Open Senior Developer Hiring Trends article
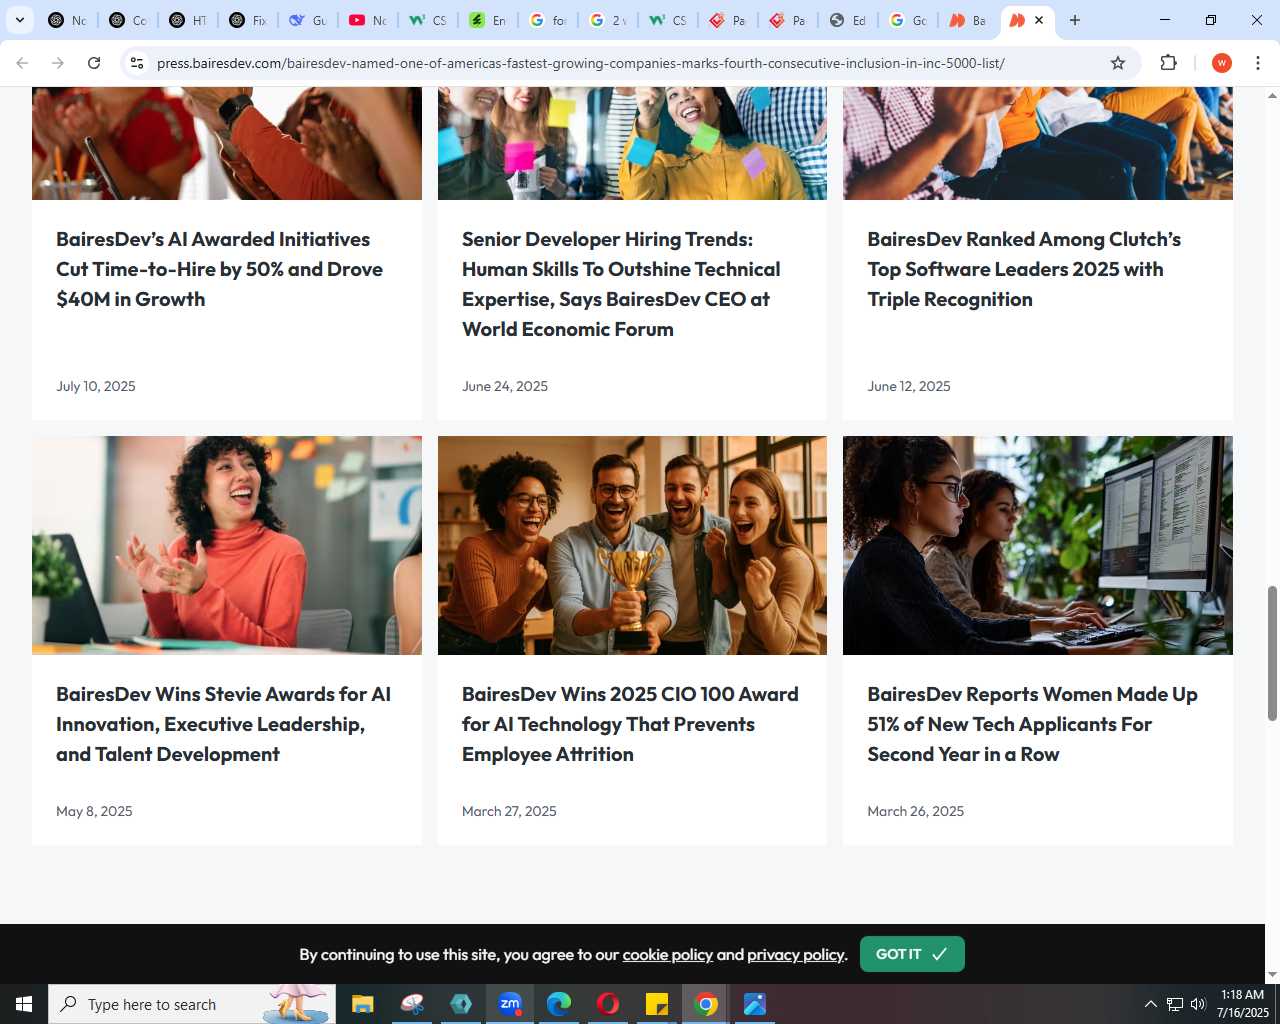The width and height of the screenshot is (1280, 1024). pos(621,284)
